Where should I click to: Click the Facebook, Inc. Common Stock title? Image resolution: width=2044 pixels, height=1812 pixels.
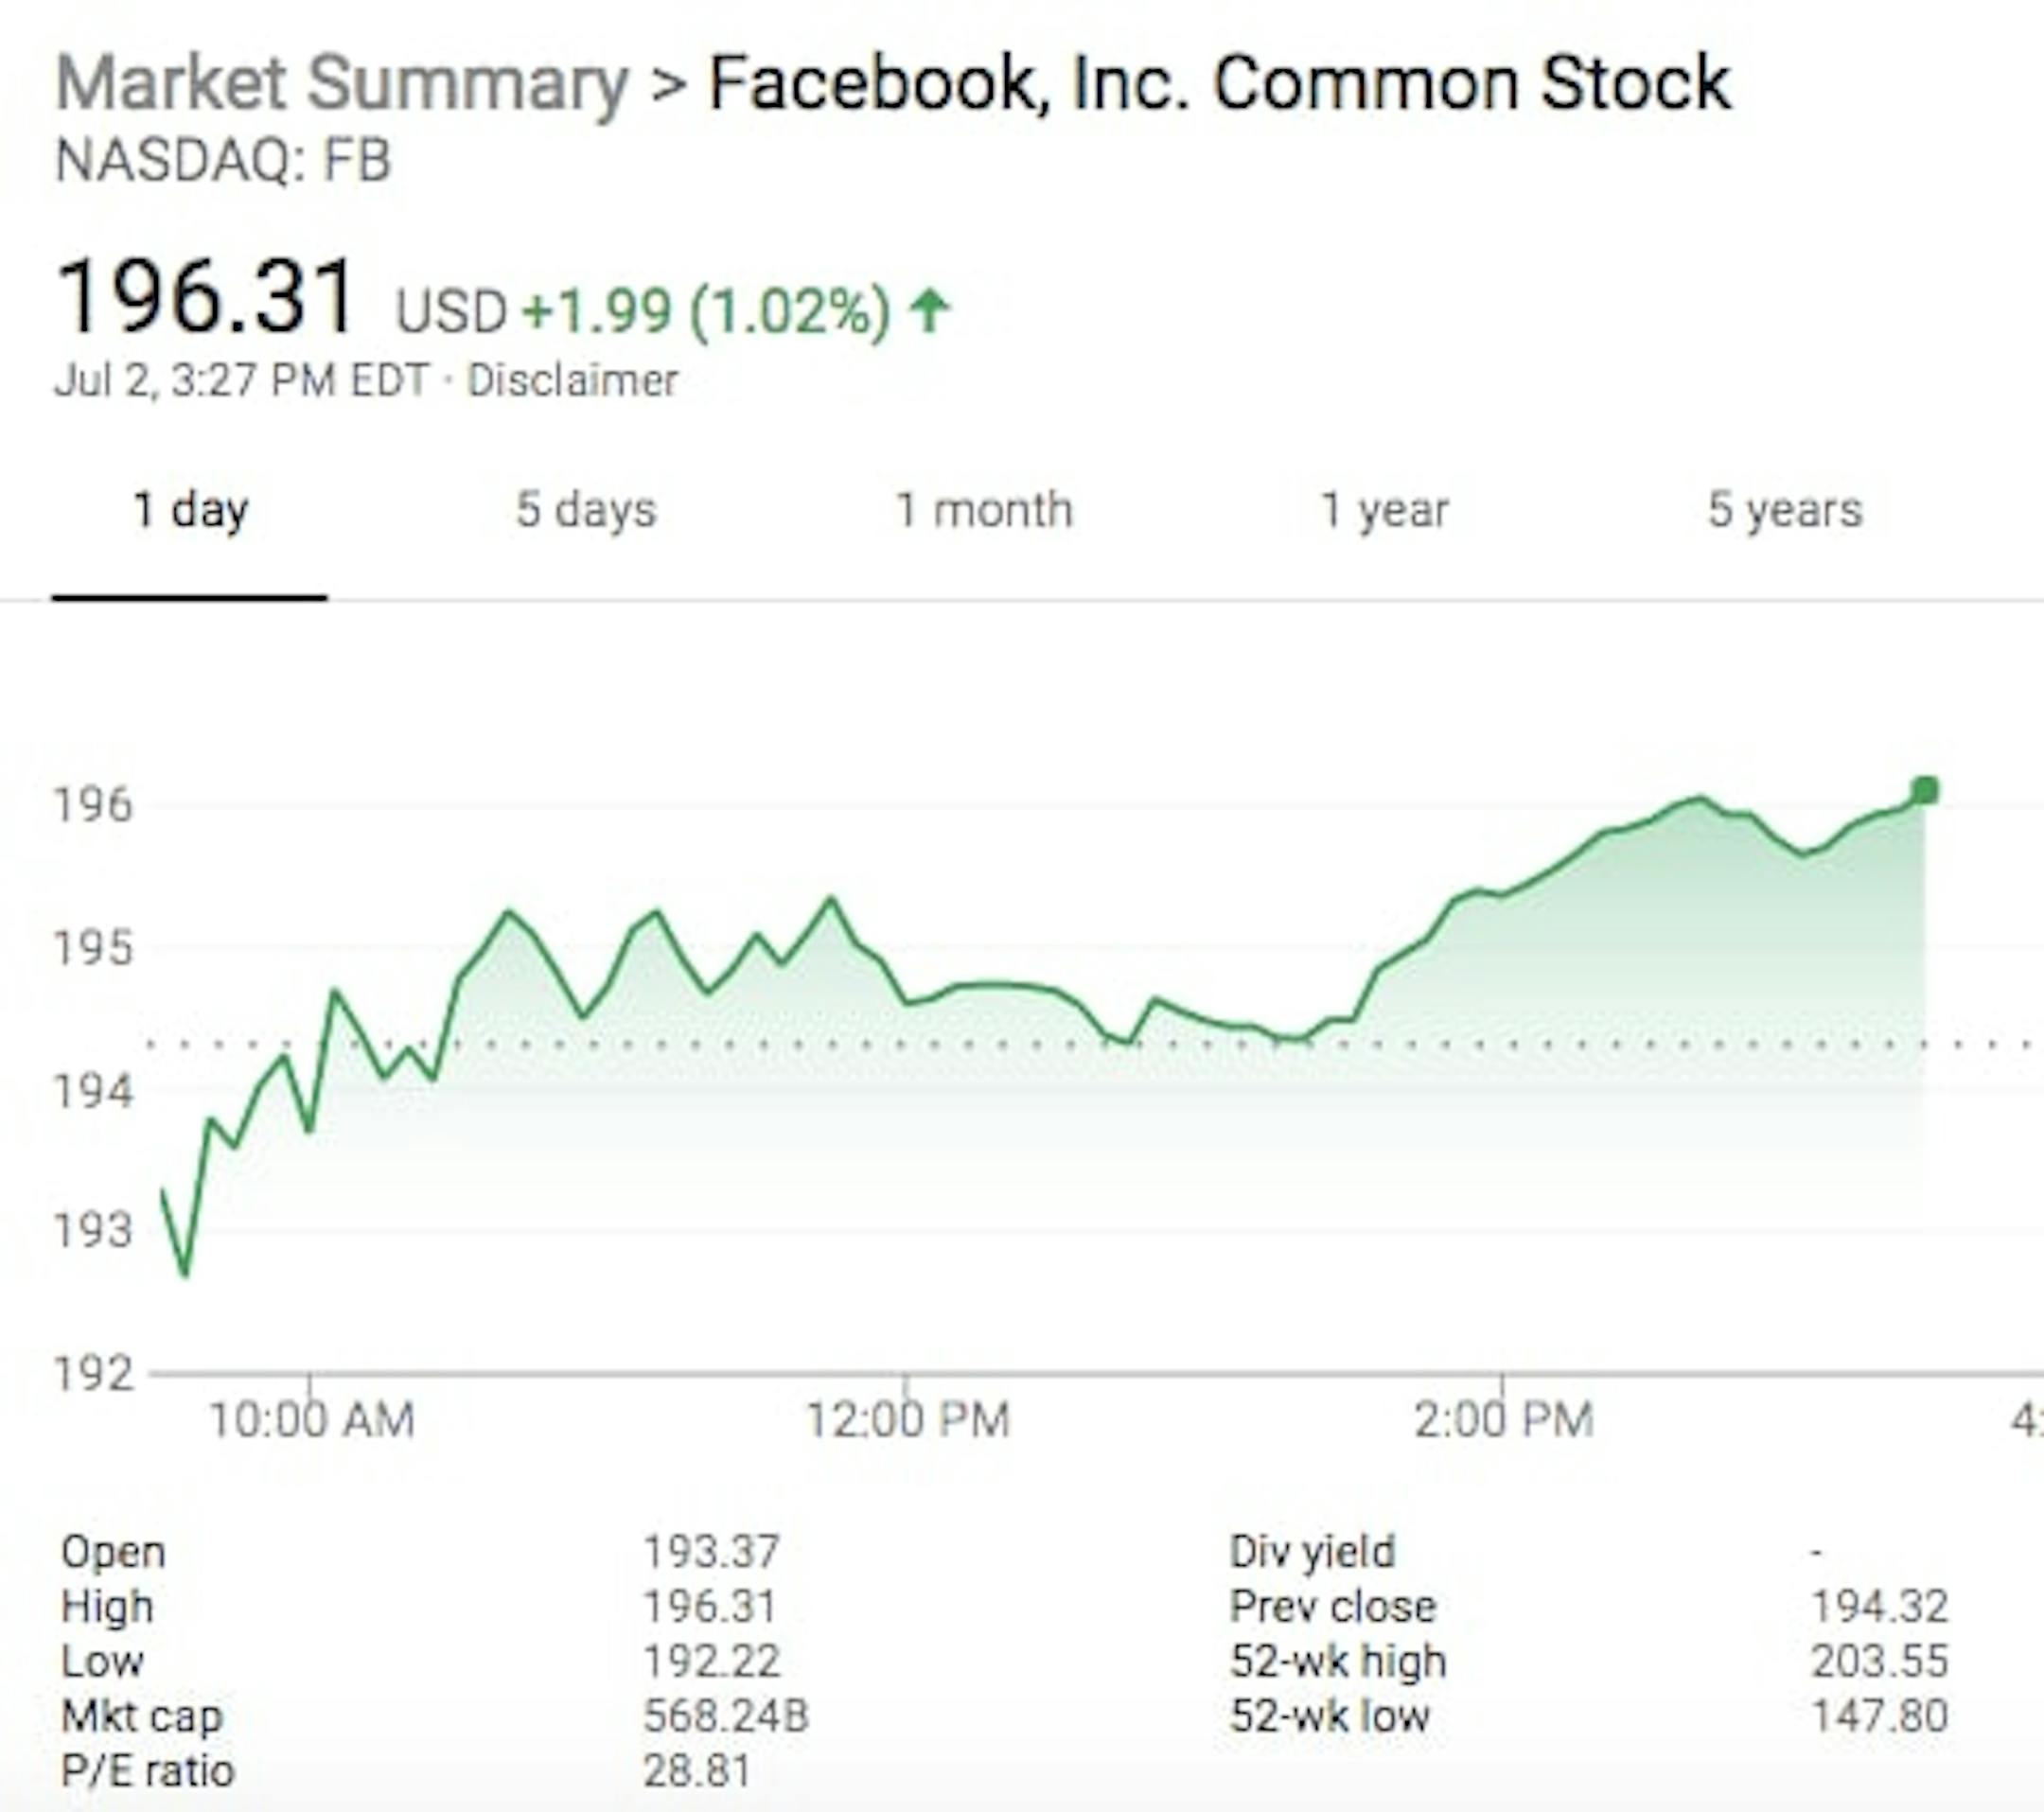[1220, 84]
